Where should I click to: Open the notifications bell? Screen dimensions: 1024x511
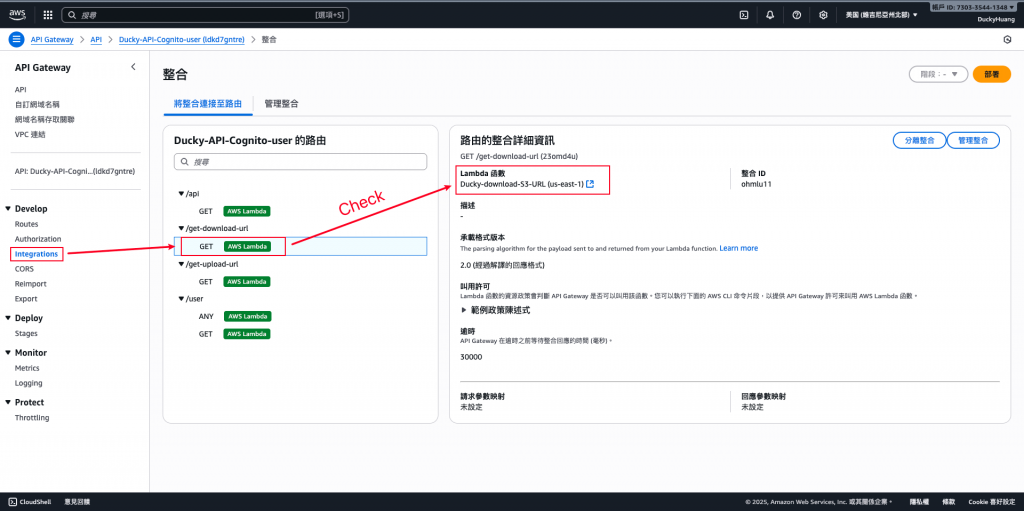tap(770, 14)
